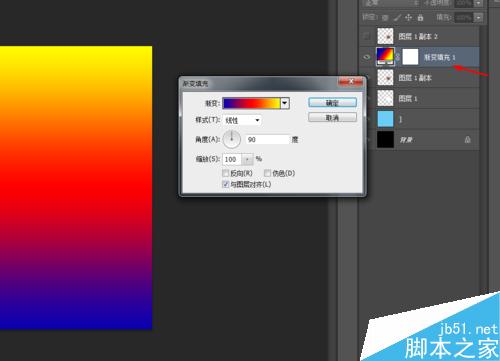Show the hidden 图层 1 副本 2 layer
The image size is (500, 361).
click(367, 36)
